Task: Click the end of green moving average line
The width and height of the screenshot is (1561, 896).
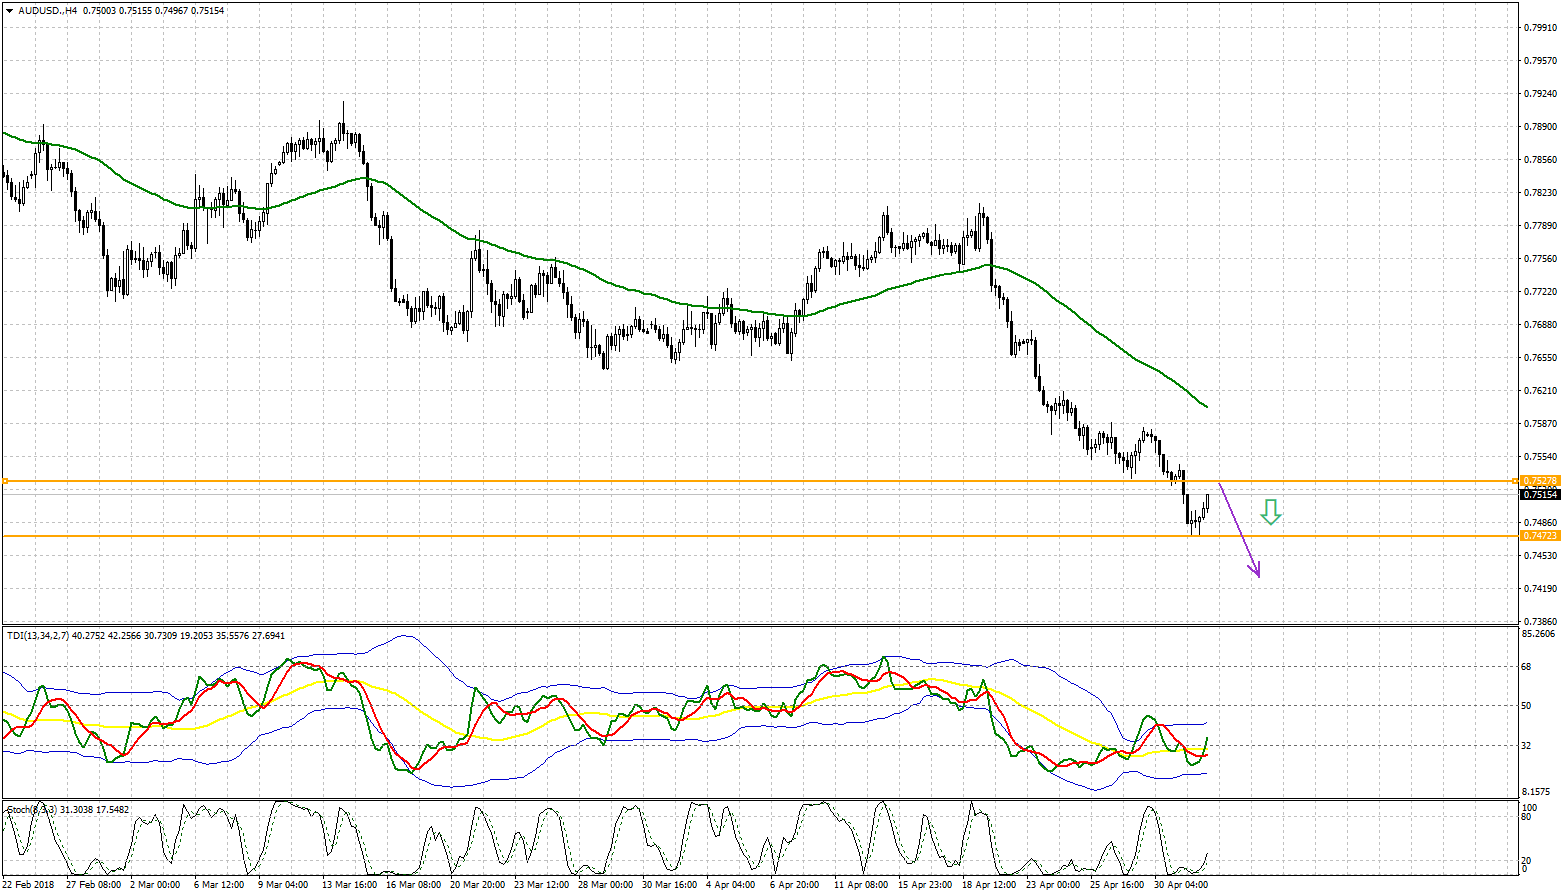Action: point(1206,406)
